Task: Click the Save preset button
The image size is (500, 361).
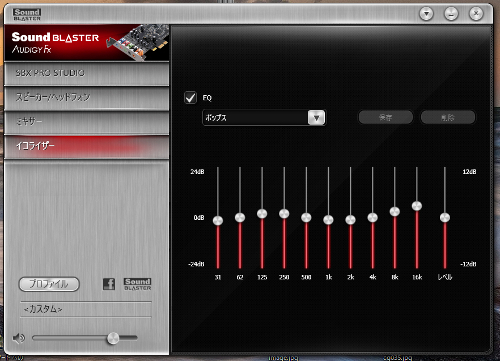Action: point(386,117)
